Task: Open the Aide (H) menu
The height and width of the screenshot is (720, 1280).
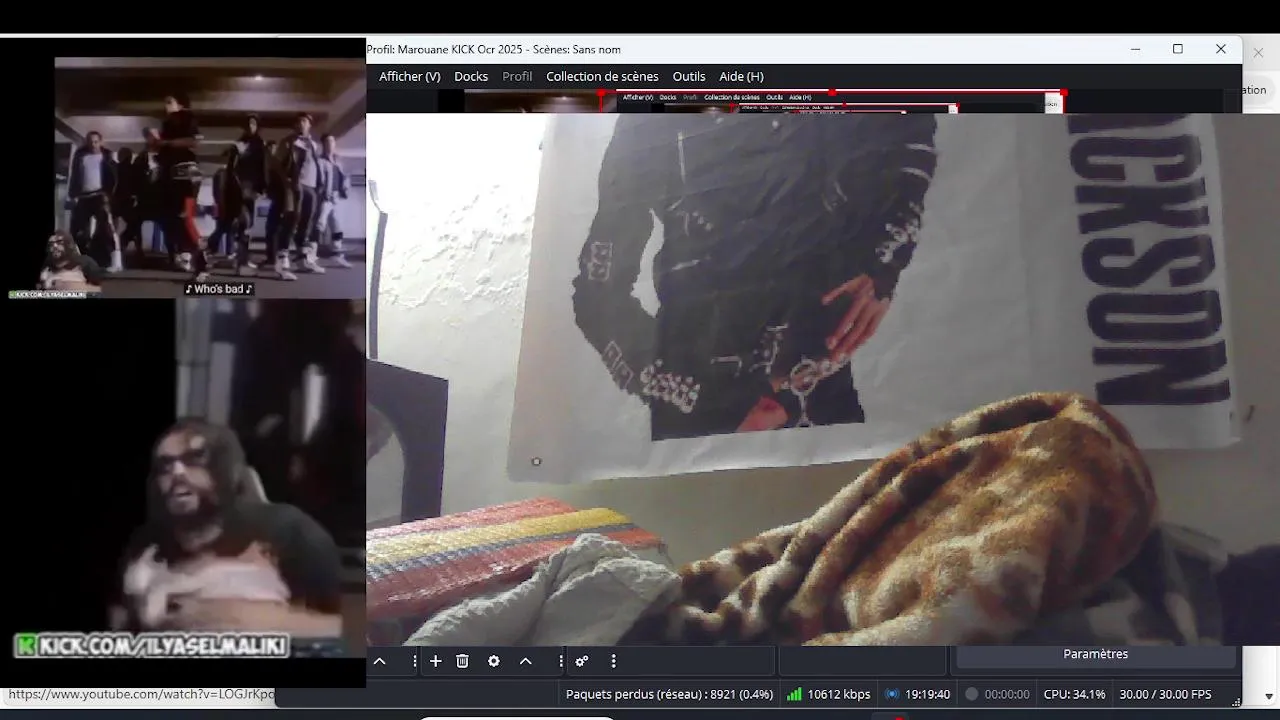Action: (741, 76)
